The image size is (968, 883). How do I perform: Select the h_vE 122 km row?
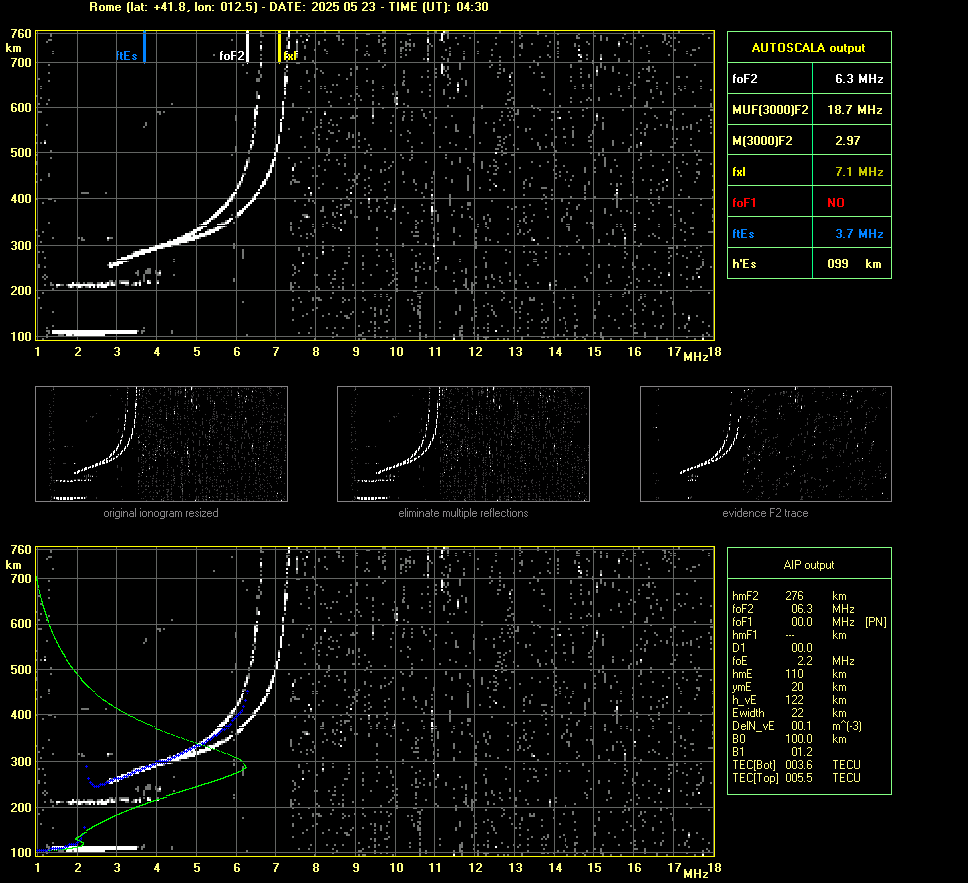789,700
